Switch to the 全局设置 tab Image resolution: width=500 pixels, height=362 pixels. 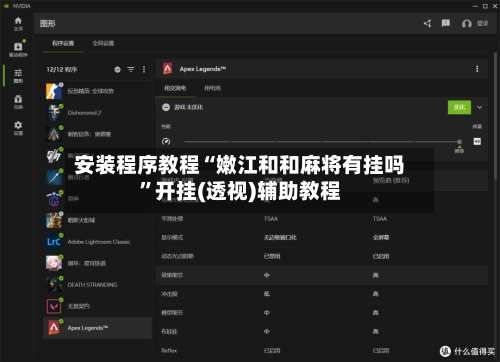(103, 43)
